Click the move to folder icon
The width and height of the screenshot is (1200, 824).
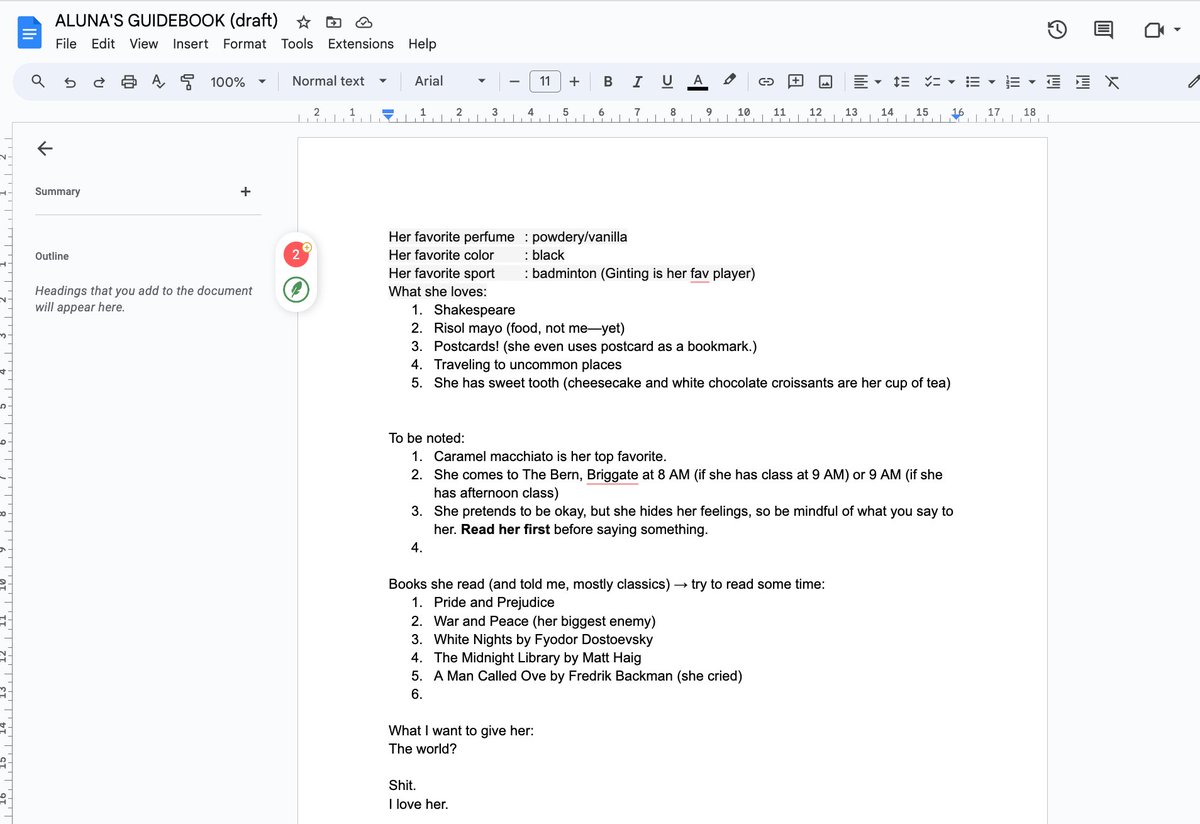click(x=334, y=21)
